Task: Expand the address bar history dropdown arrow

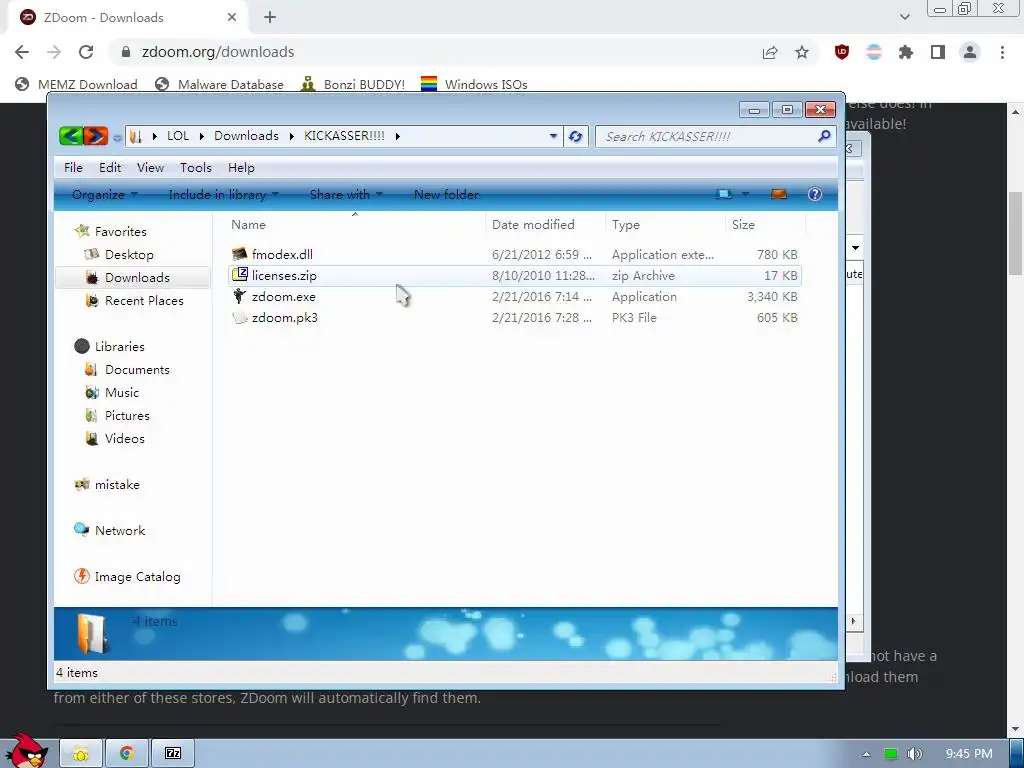Action: pyautogui.click(x=553, y=136)
